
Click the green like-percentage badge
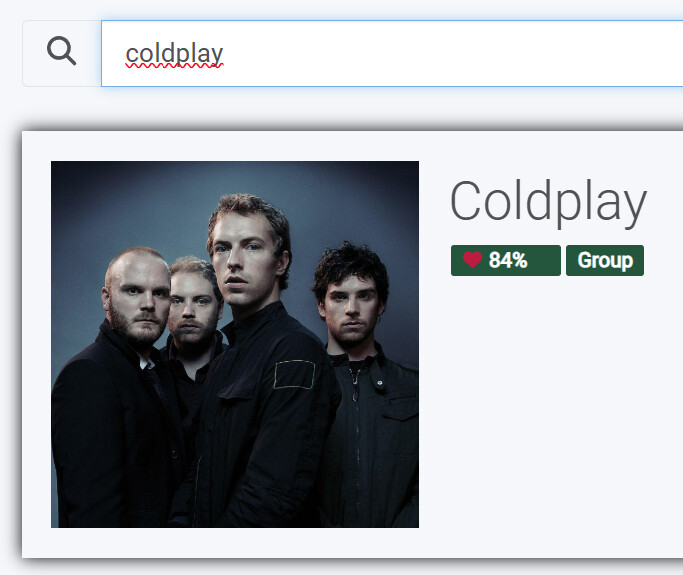tap(506, 260)
